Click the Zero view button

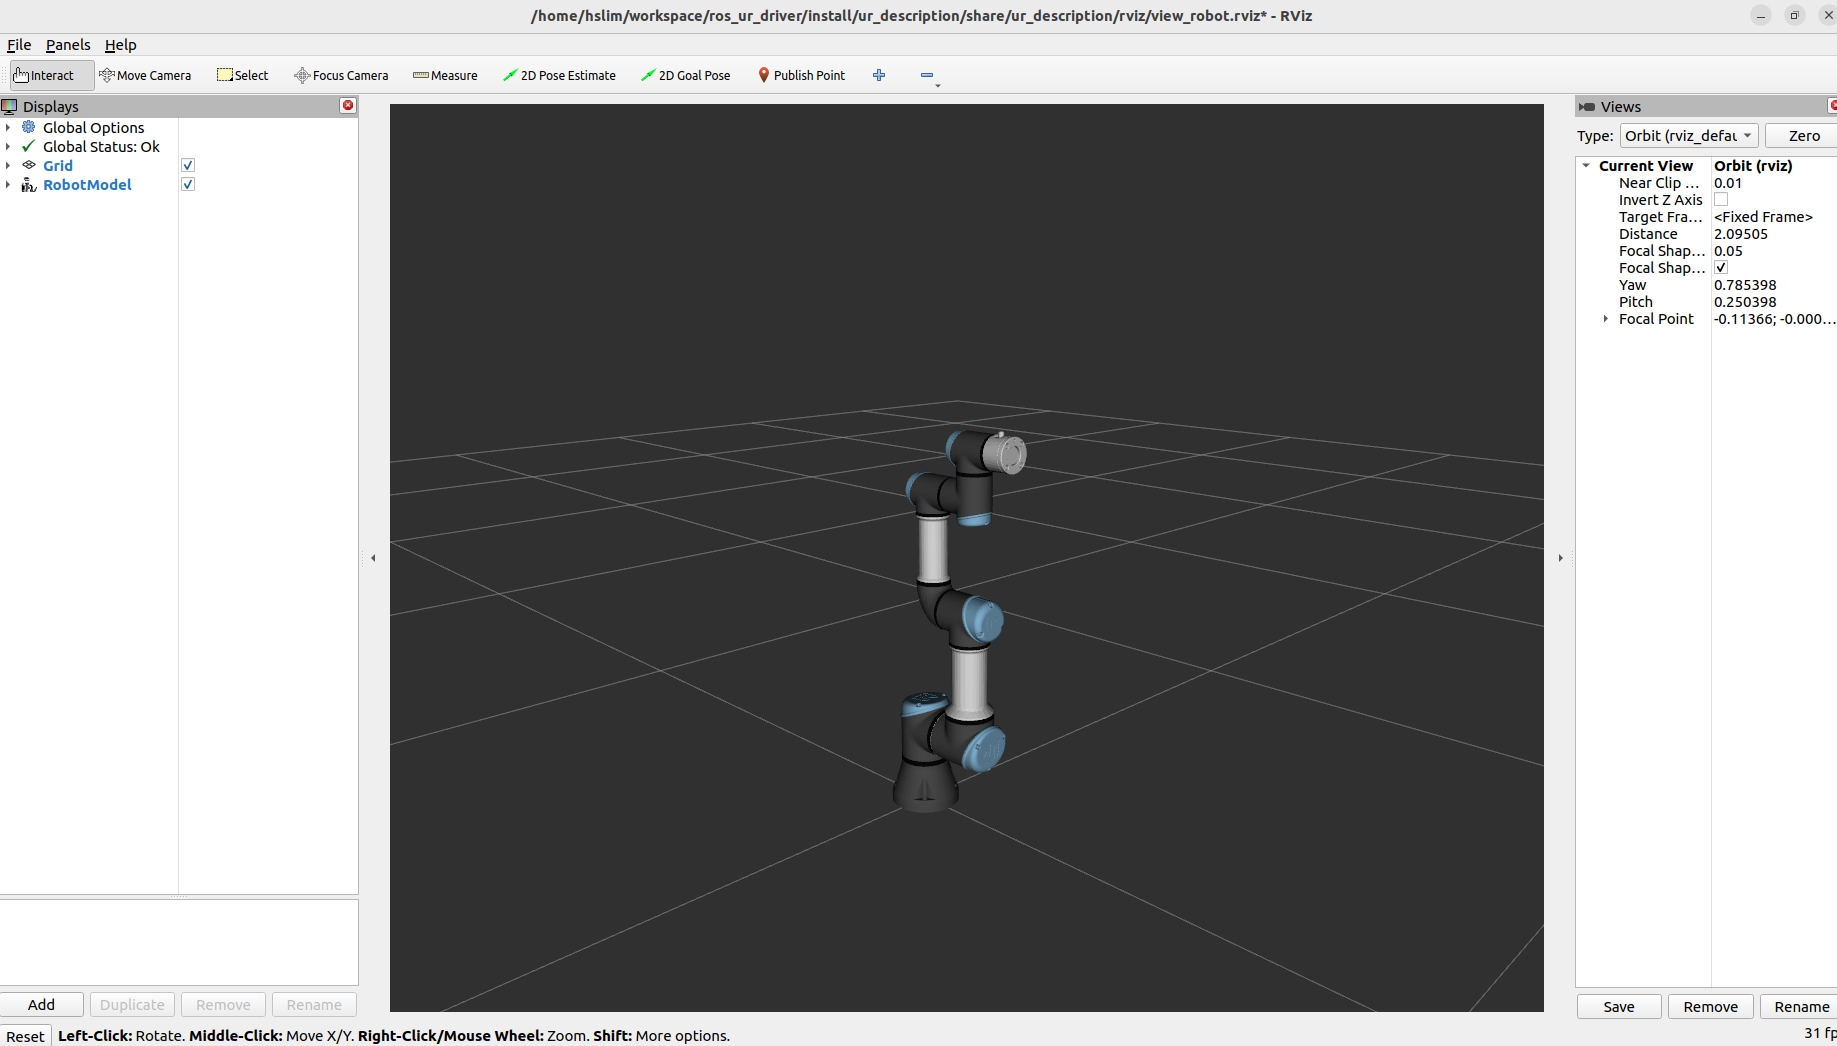tap(1803, 136)
